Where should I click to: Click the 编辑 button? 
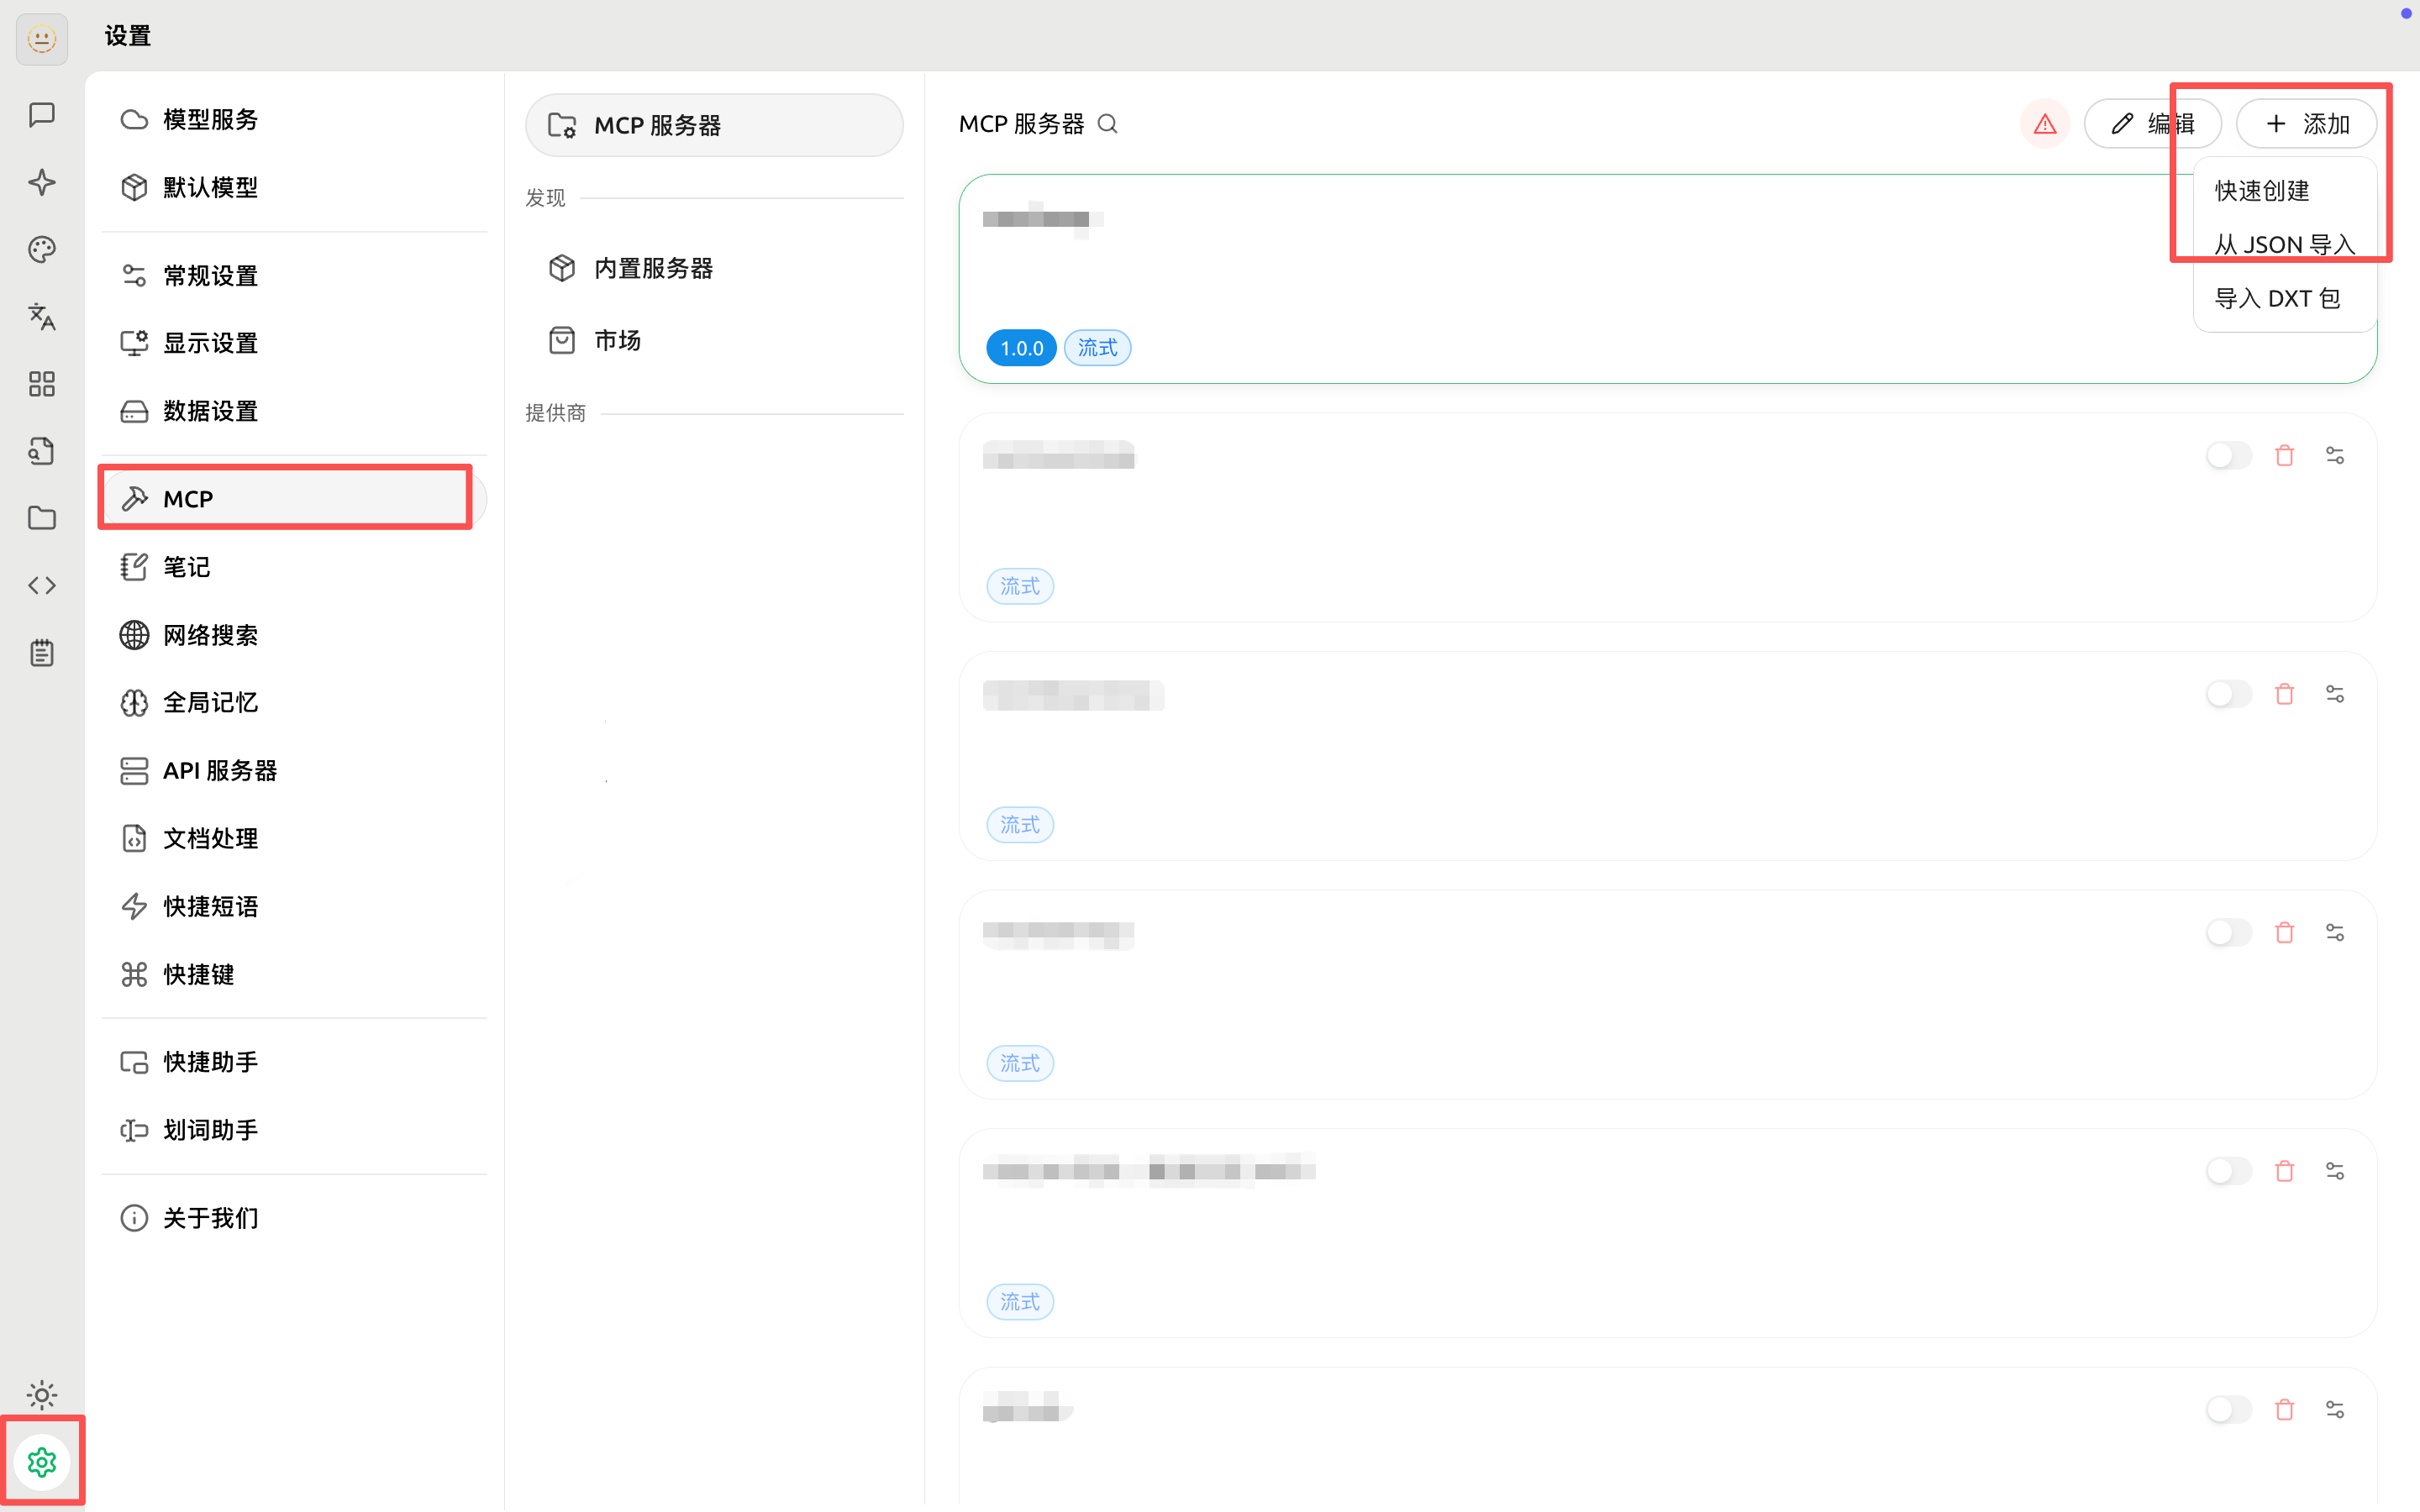(2152, 124)
